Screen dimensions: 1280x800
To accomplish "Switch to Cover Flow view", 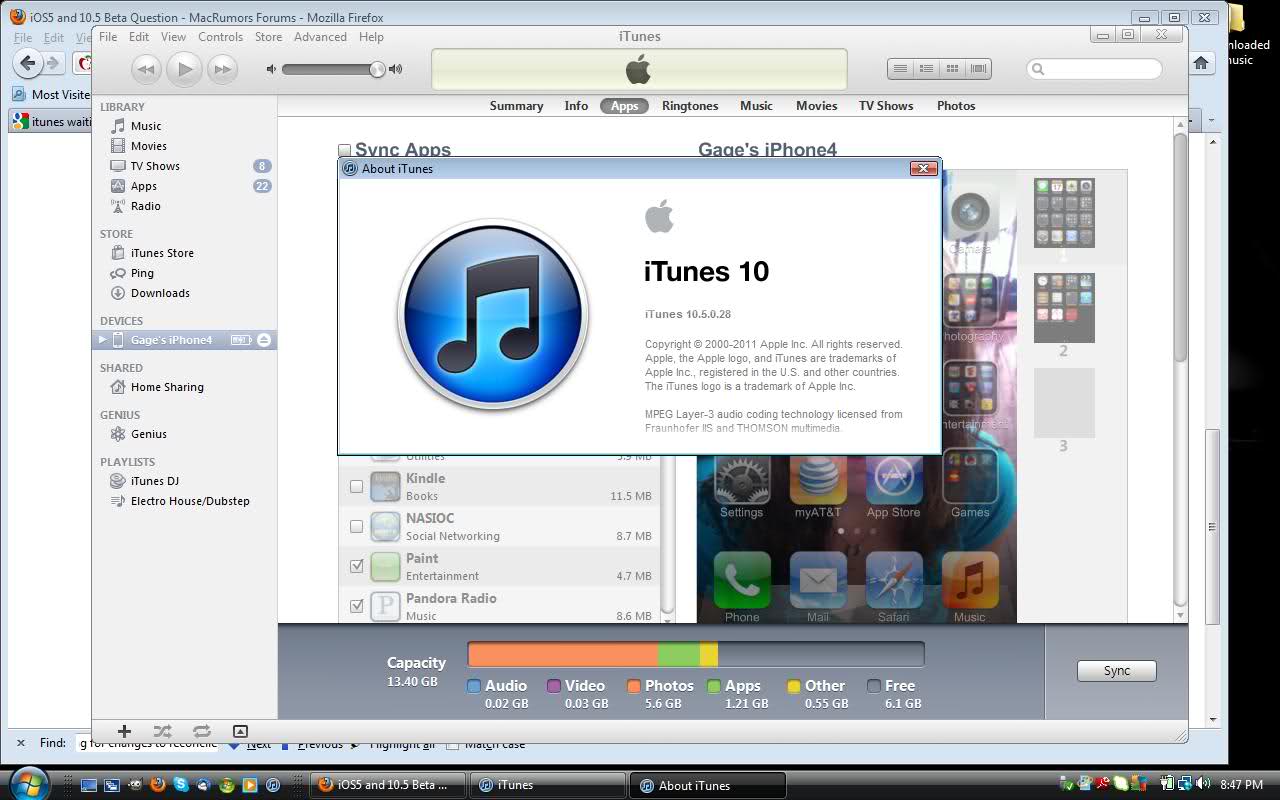I will pyautogui.click(x=979, y=69).
